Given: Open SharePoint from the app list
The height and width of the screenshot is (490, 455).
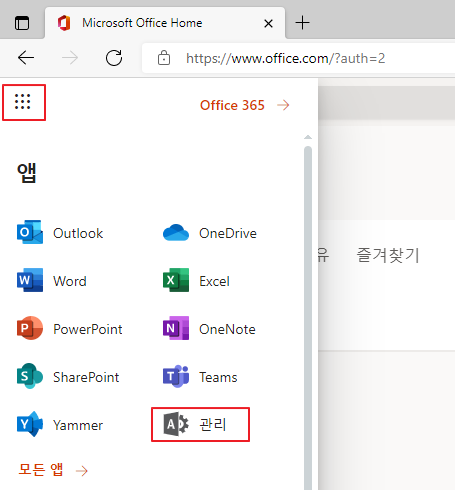Looking at the screenshot, I should pos(68,377).
